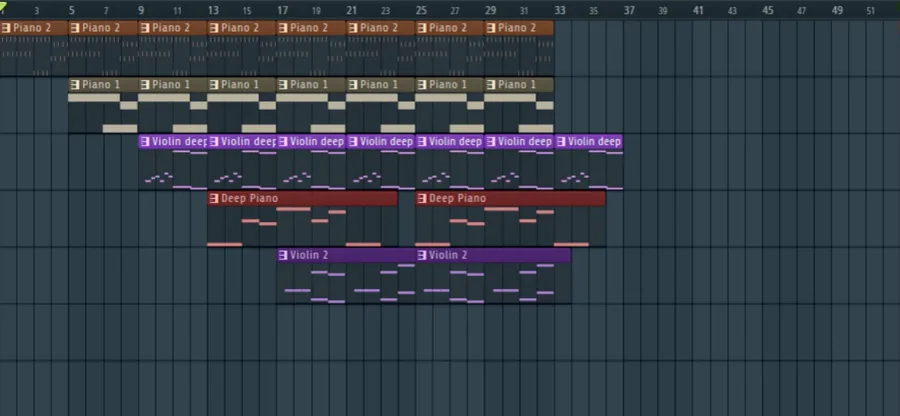Jump to bar 51 on timeline ruler
The height and width of the screenshot is (416, 900).
point(871,11)
